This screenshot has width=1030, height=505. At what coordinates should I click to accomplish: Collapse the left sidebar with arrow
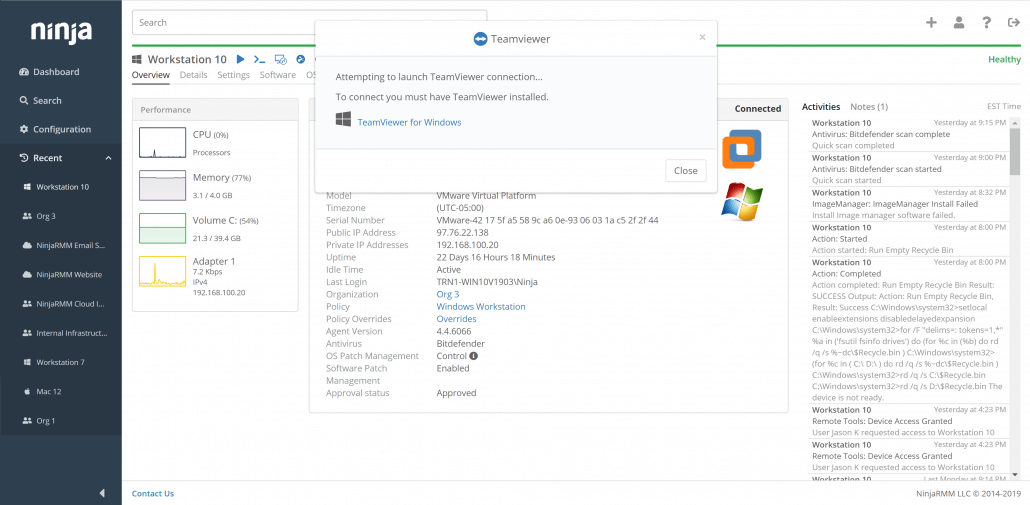click(x=102, y=493)
